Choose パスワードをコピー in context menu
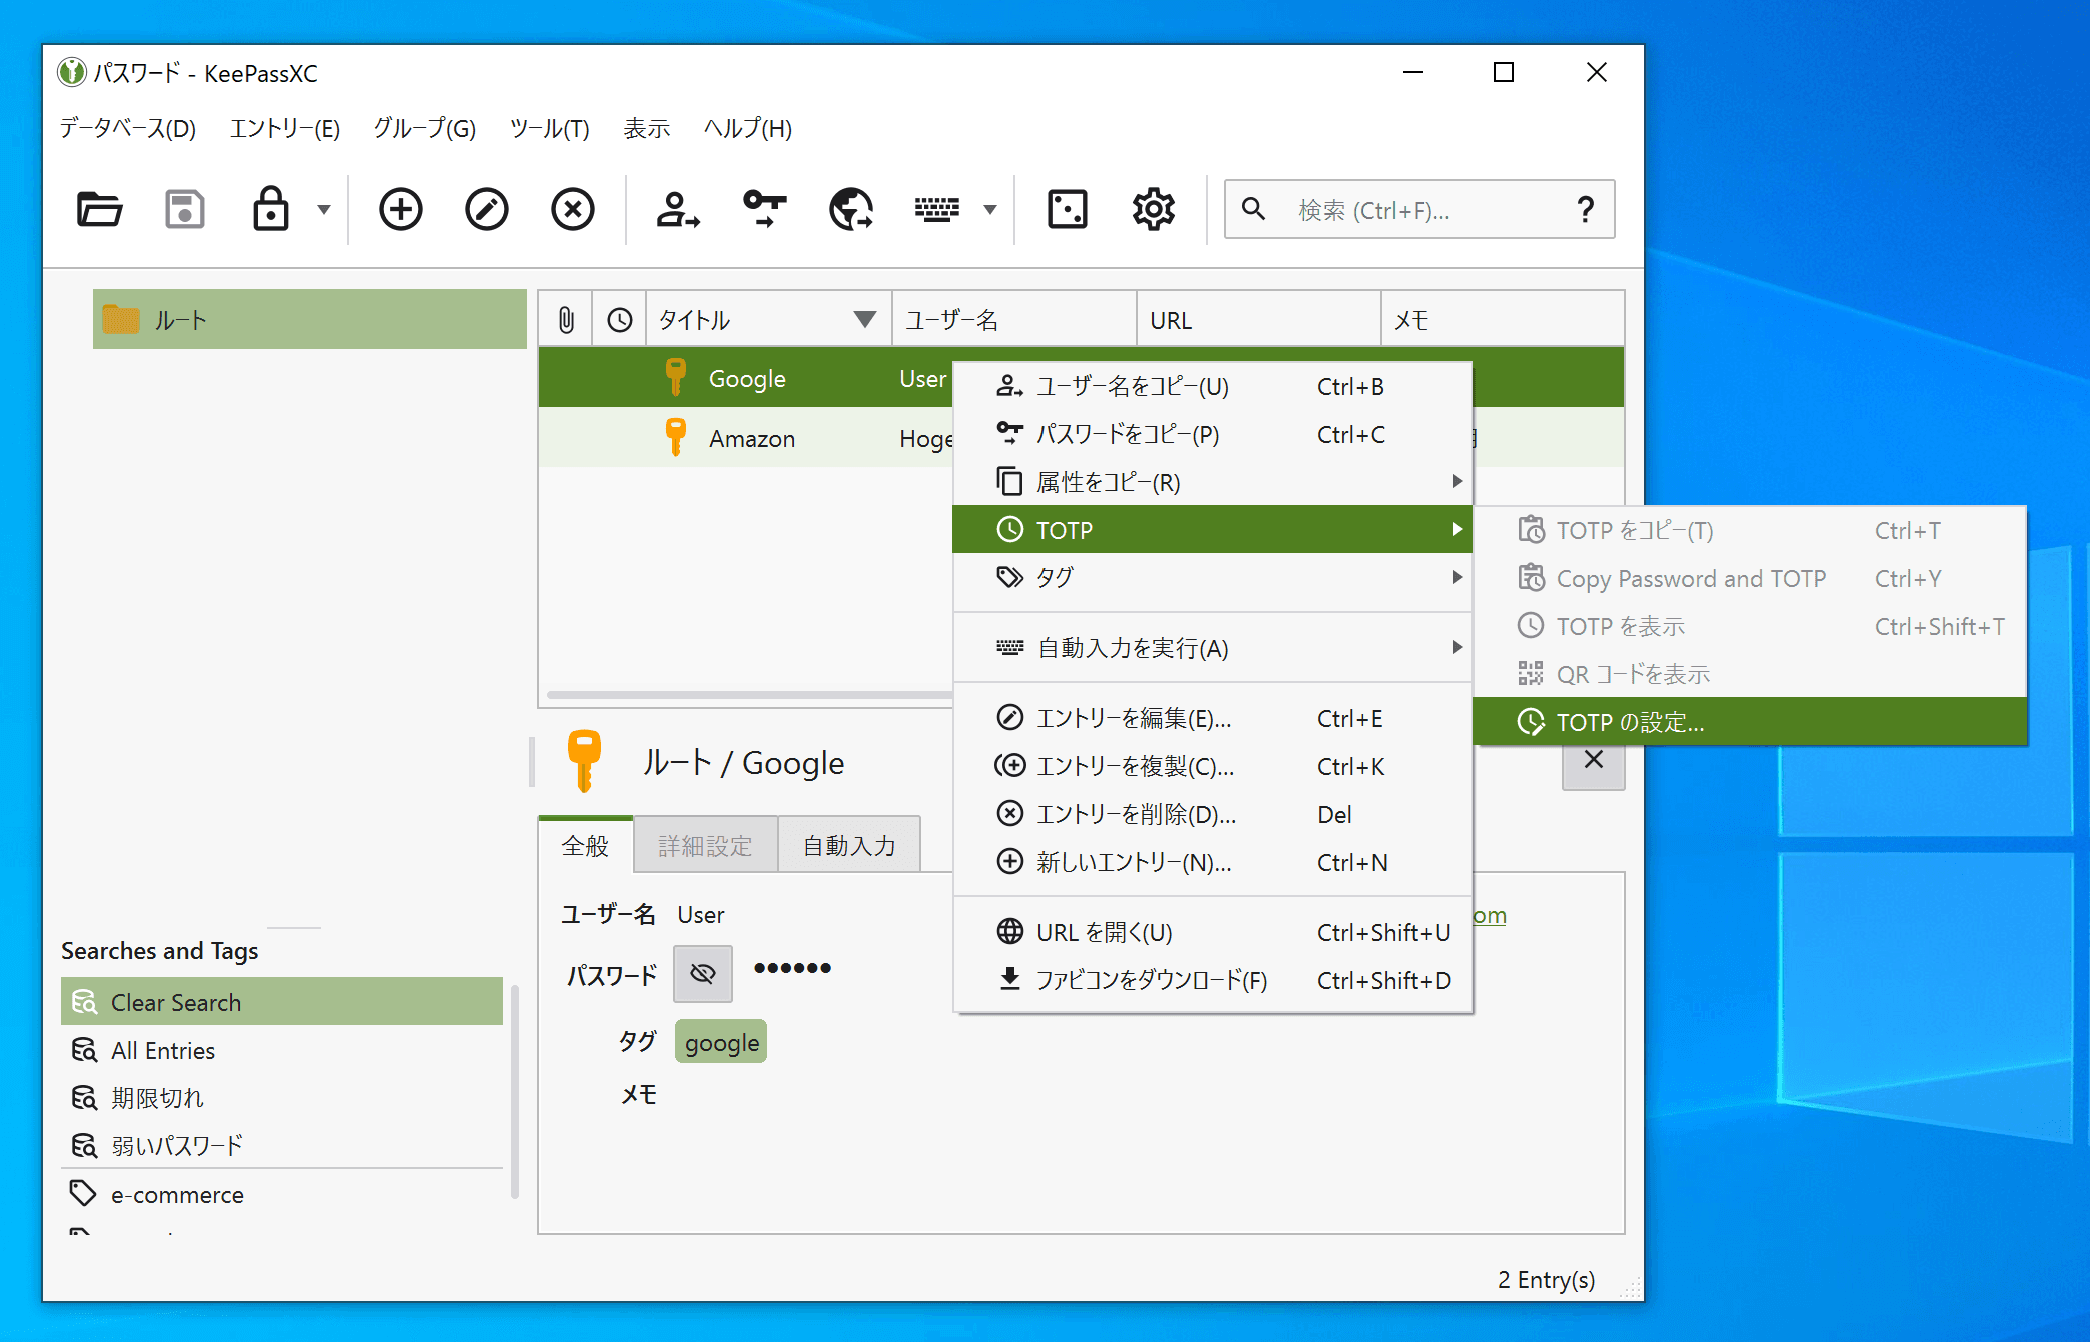Viewport: 2090px width, 1342px height. pyautogui.click(x=1212, y=434)
